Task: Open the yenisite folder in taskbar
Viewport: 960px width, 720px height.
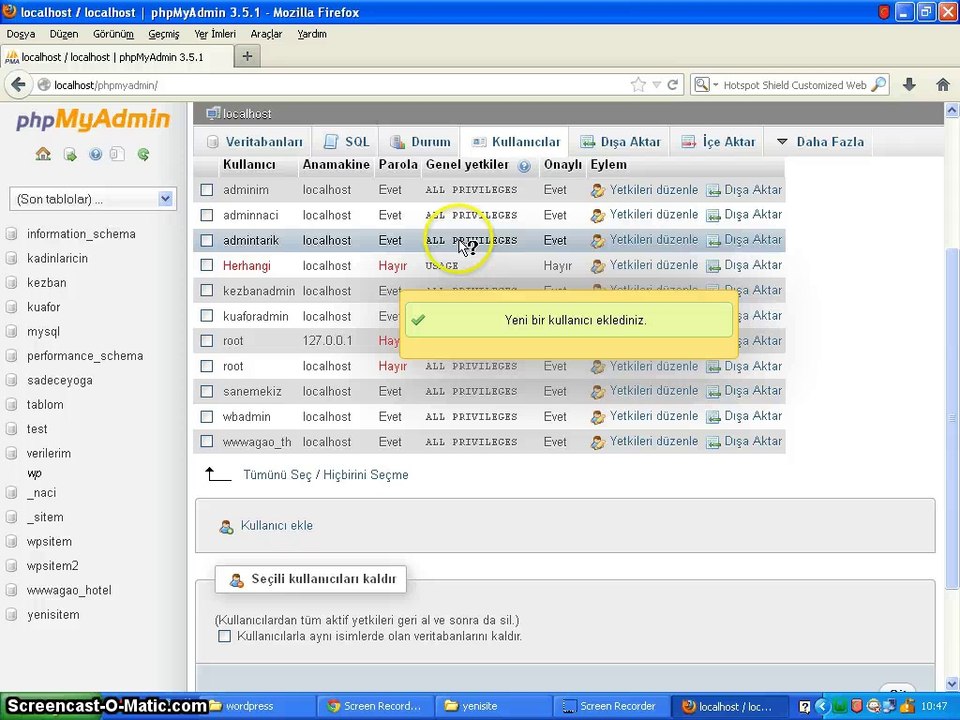Action: click(x=493, y=706)
